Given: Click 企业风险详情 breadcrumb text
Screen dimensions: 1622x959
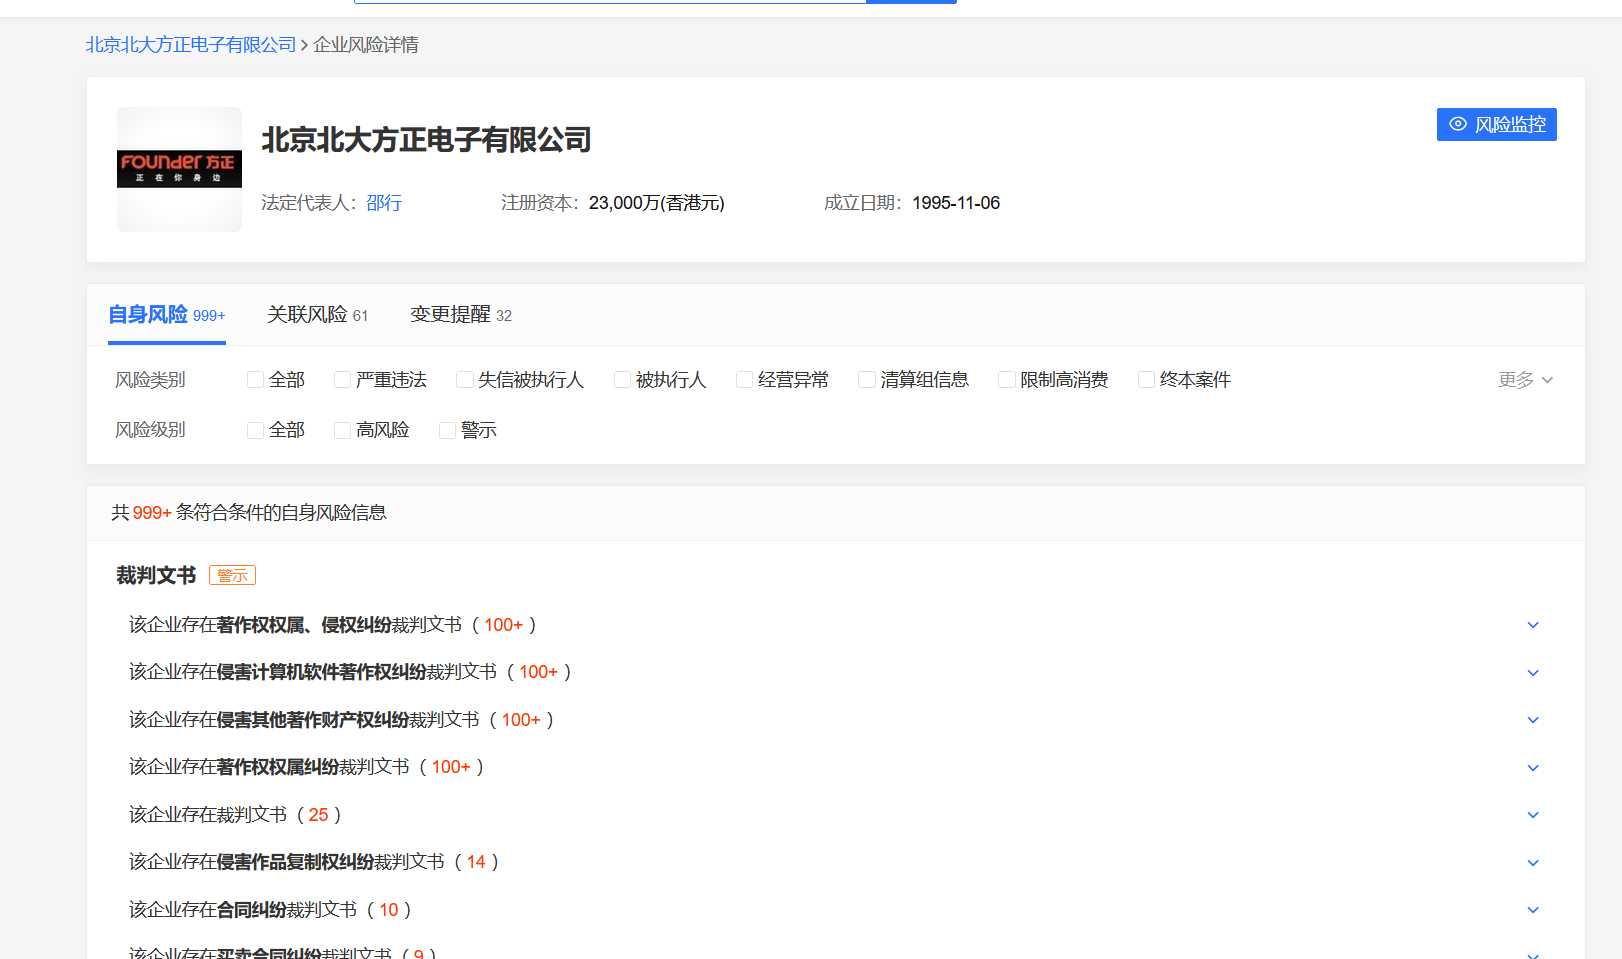Looking at the screenshot, I should pyautogui.click(x=366, y=45).
